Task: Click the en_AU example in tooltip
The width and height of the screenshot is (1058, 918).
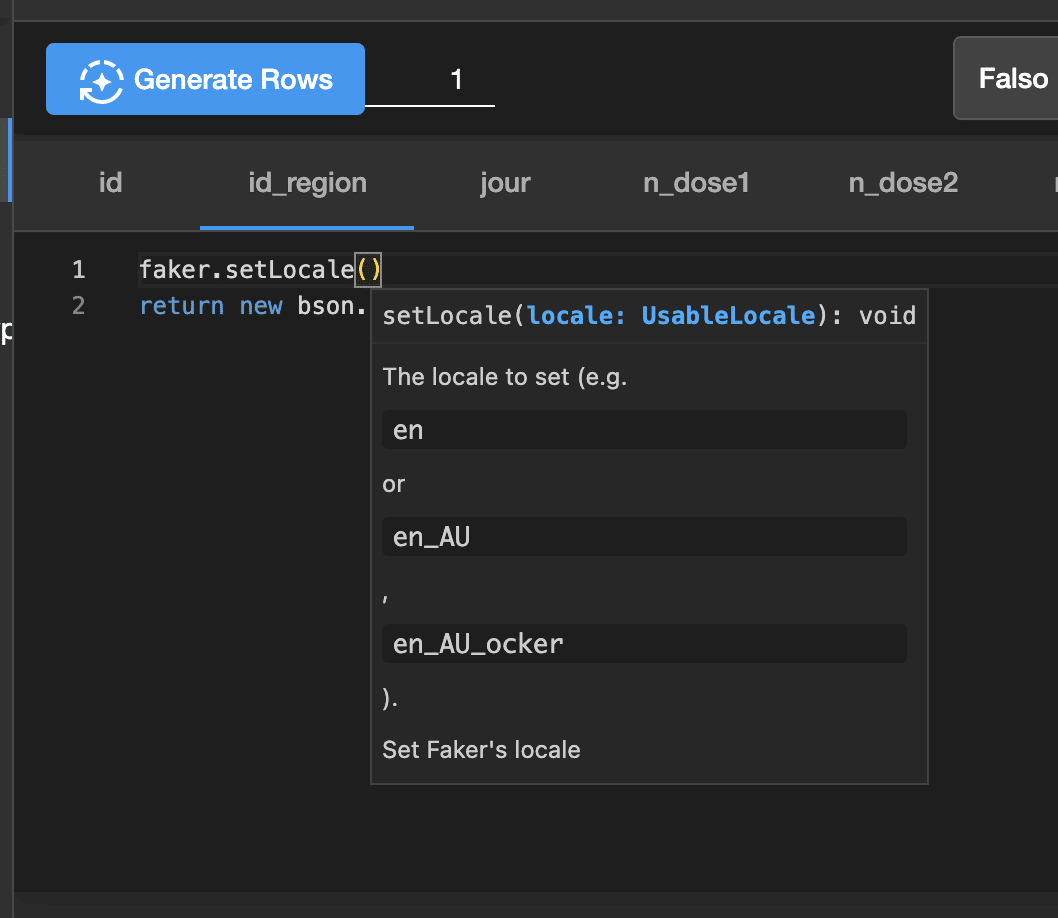Action: [x=431, y=537]
